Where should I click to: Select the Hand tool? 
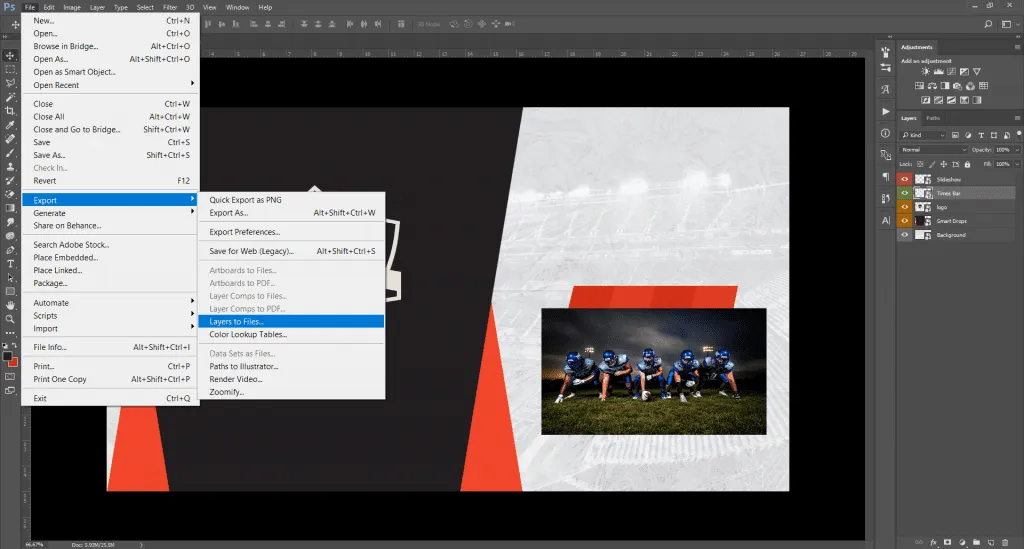coord(10,304)
